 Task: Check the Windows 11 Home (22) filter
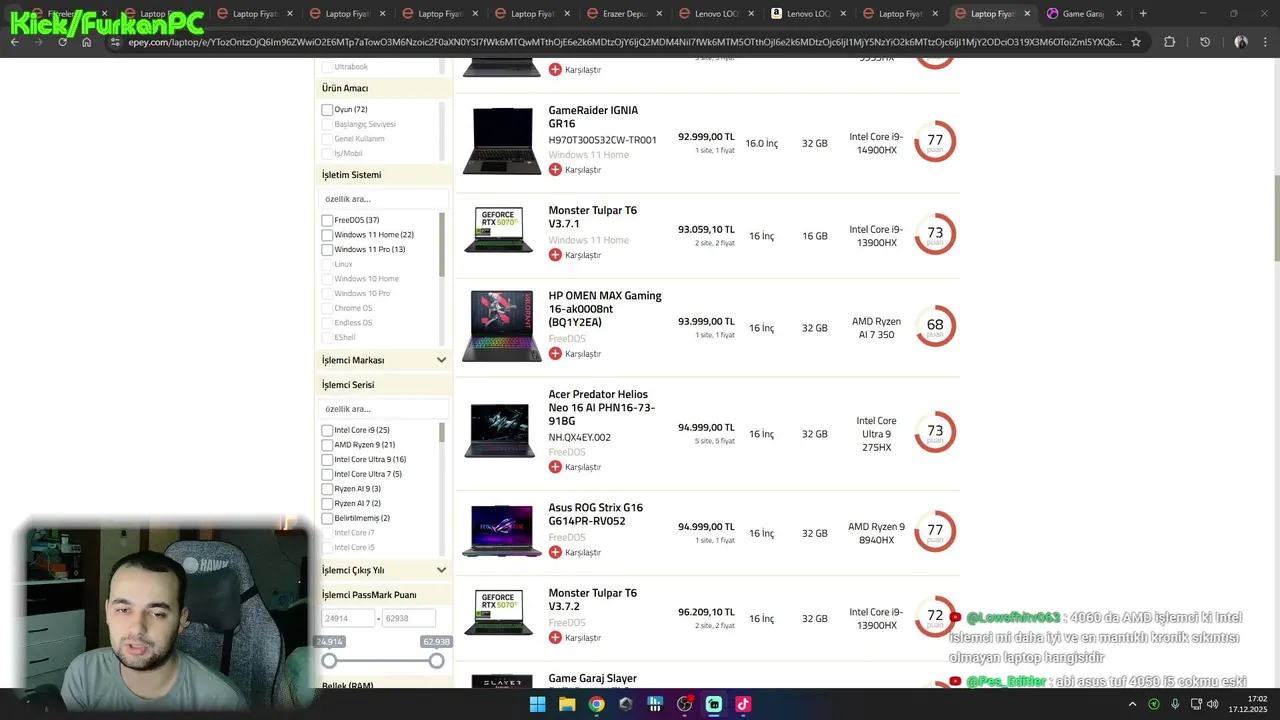tap(327, 235)
